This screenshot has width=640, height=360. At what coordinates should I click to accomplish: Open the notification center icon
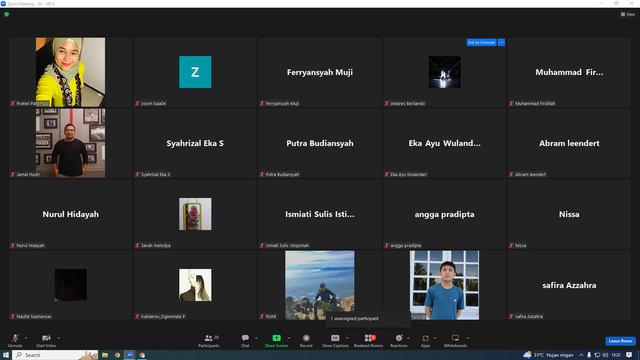tap(629, 355)
